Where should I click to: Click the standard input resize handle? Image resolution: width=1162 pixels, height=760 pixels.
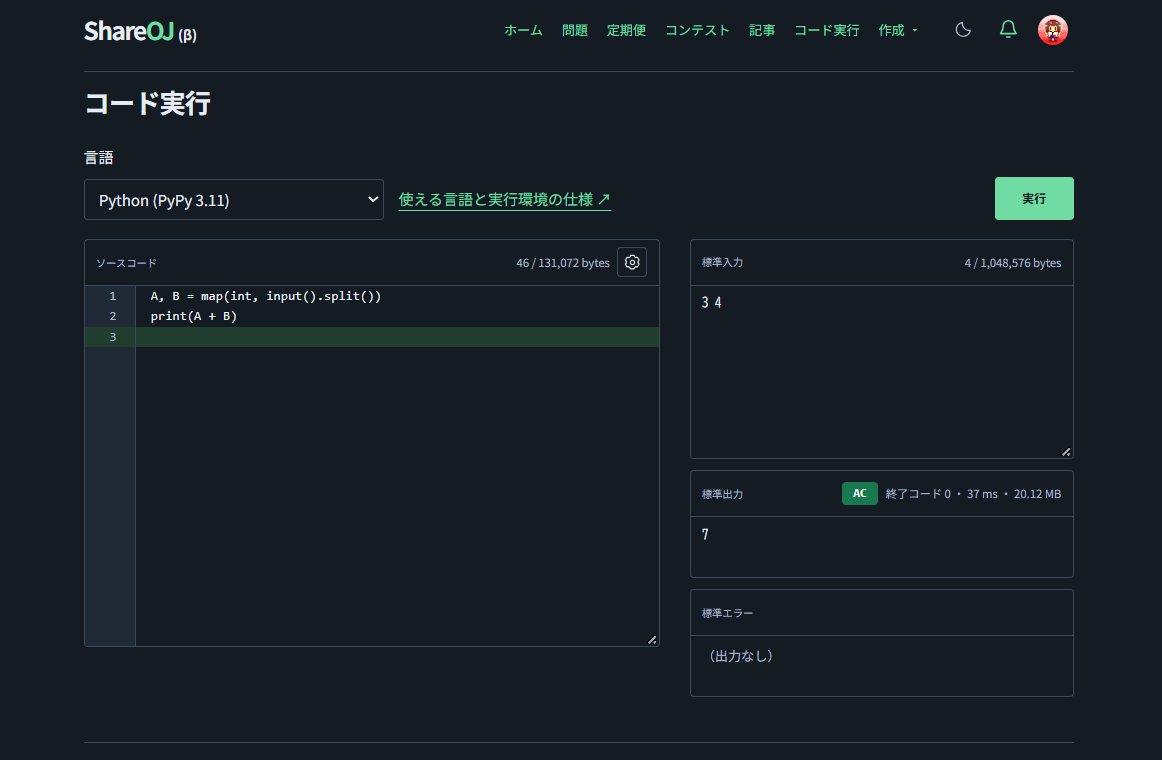pos(1066,452)
